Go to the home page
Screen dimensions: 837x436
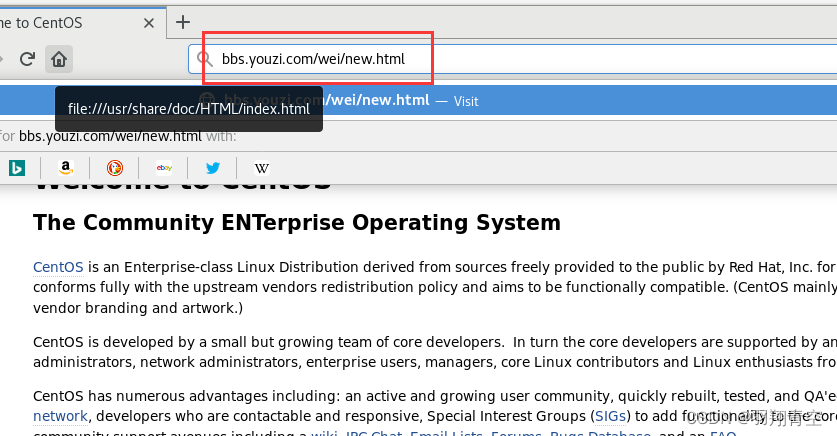[59, 59]
